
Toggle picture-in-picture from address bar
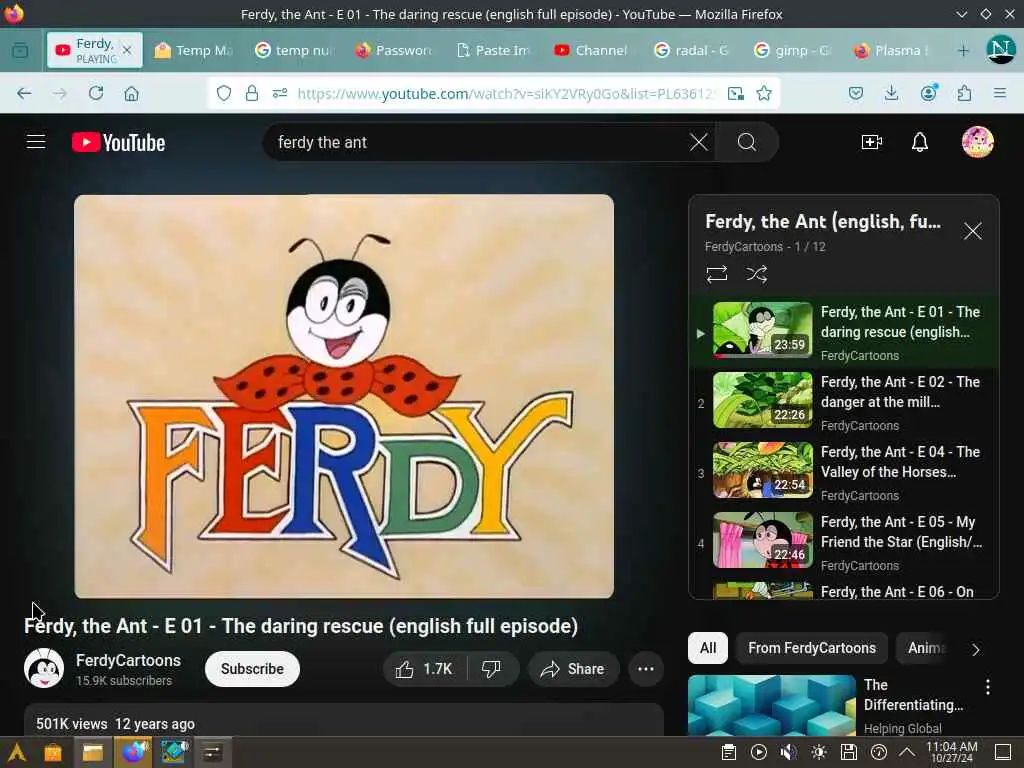[735, 93]
